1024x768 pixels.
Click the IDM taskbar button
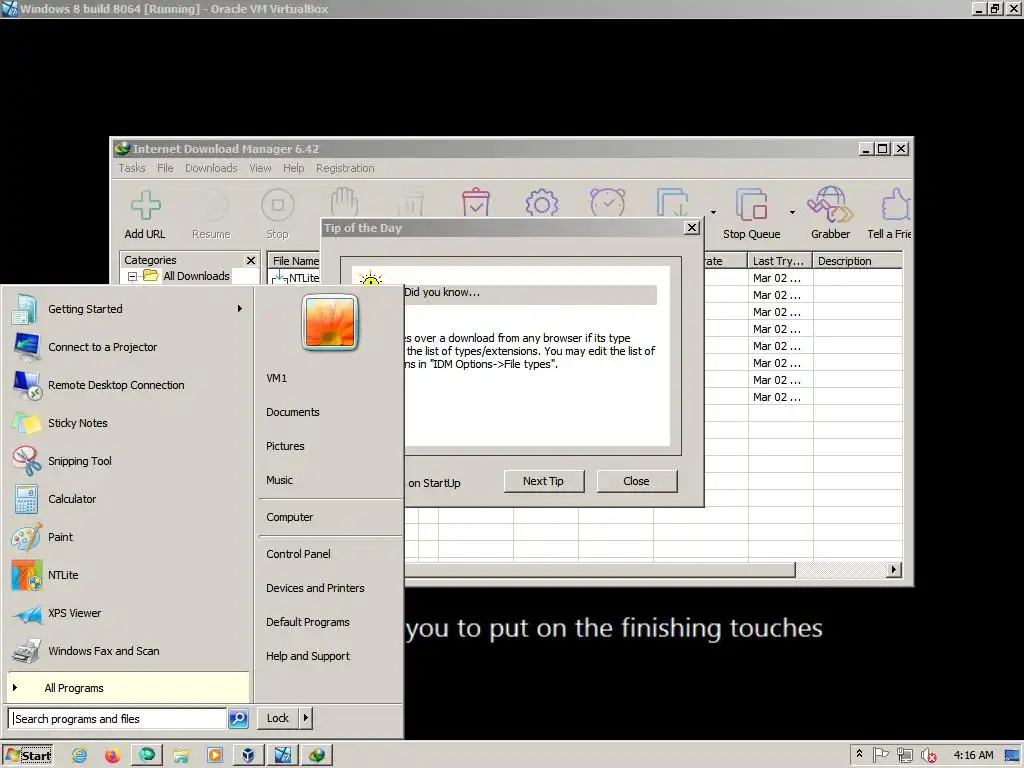click(x=317, y=756)
